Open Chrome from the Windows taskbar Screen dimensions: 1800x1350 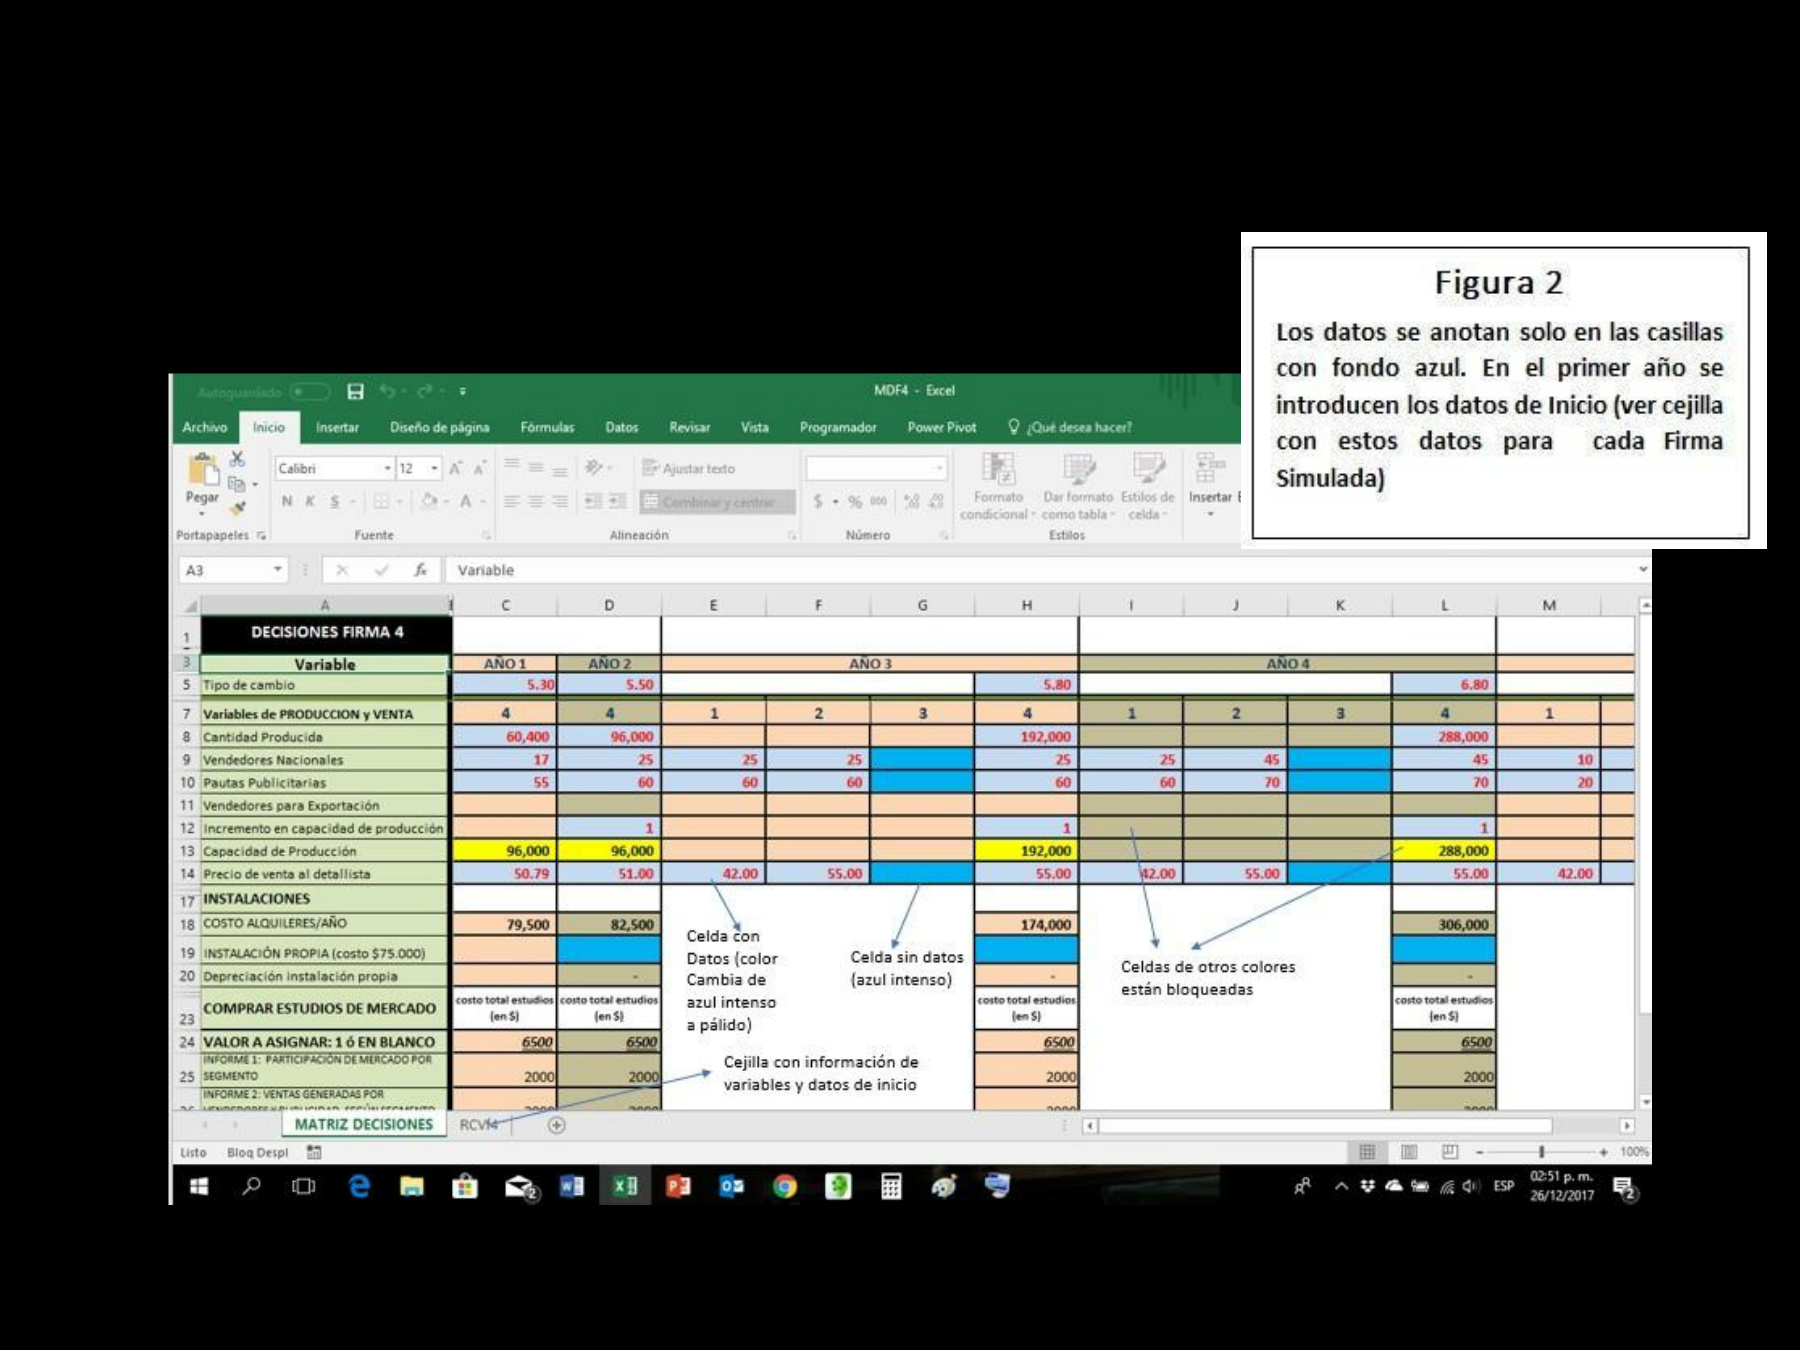[785, 1186]
